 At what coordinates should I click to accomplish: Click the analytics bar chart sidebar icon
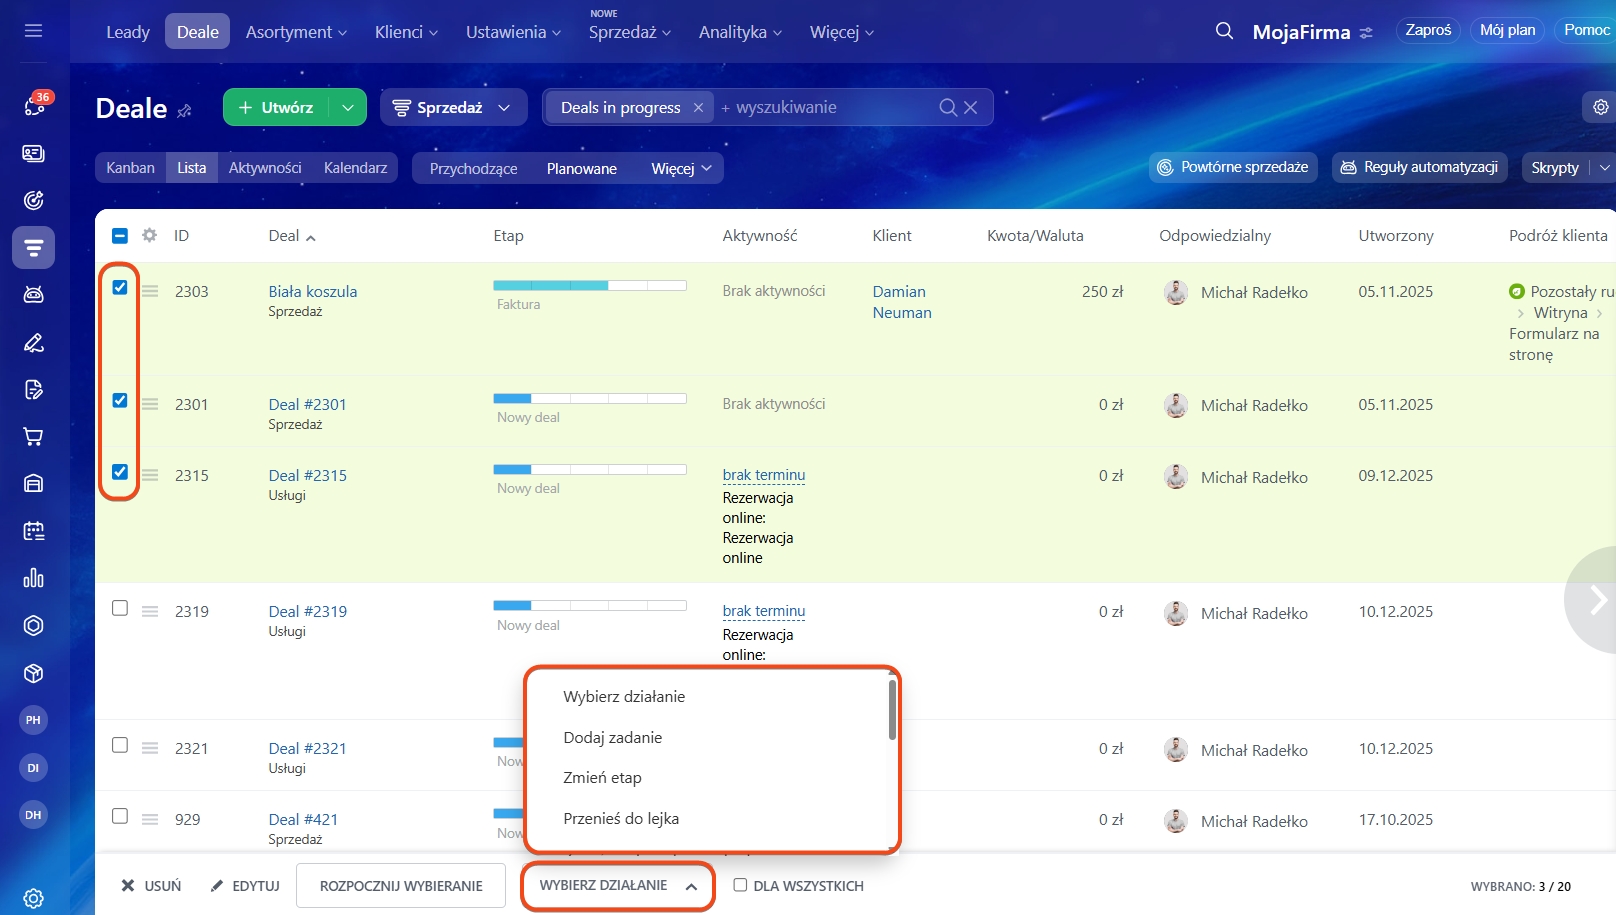(33, 578)
